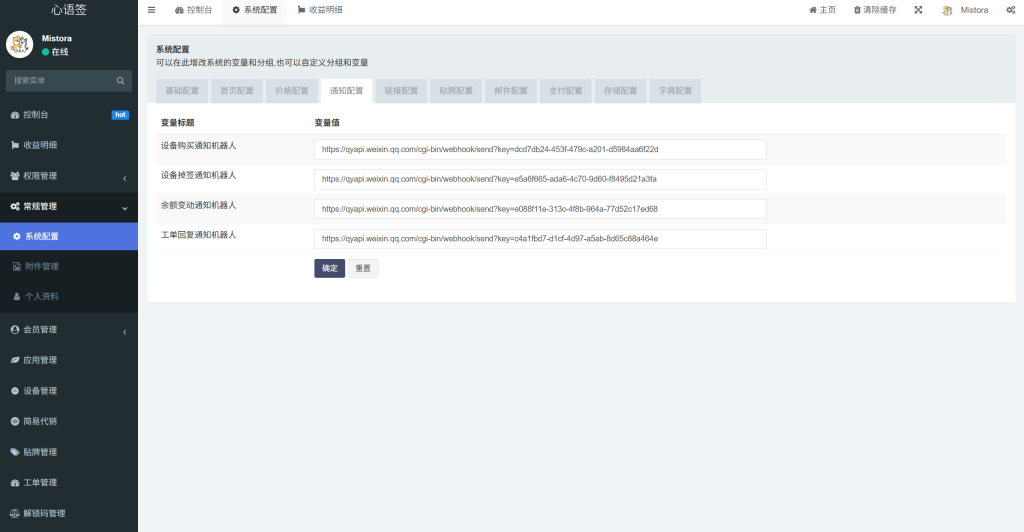This screenshot has height=532, width=1024.
Task: Toggle fullscreen mode icon
Action: 918,10
